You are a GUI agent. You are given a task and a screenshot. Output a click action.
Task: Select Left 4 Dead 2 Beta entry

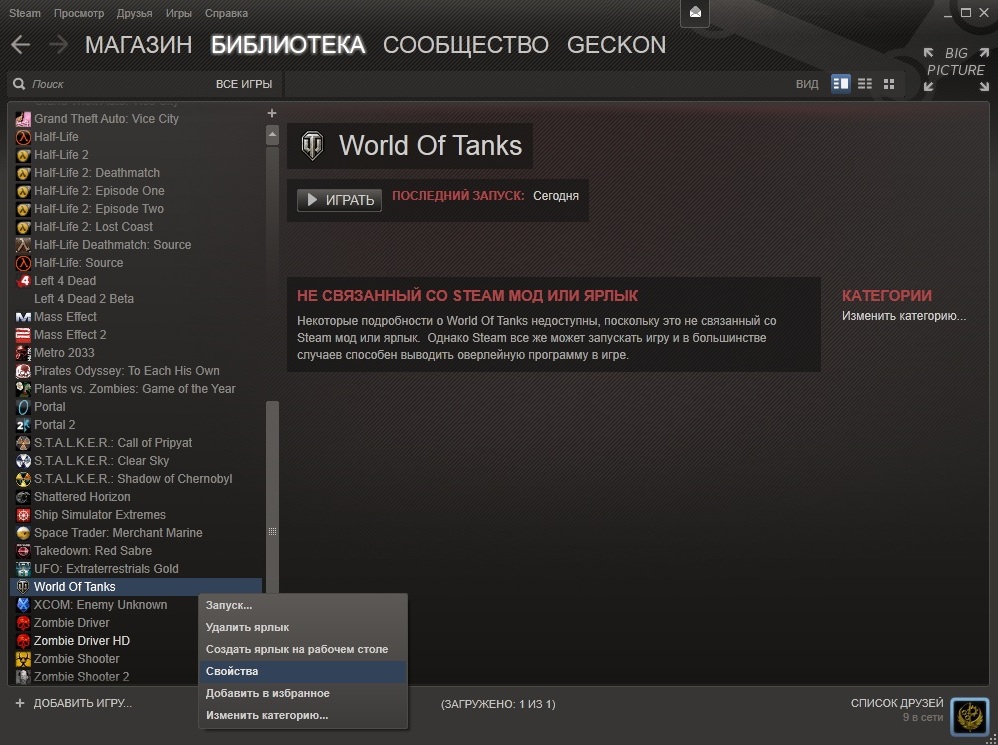(x=137, y=299)
